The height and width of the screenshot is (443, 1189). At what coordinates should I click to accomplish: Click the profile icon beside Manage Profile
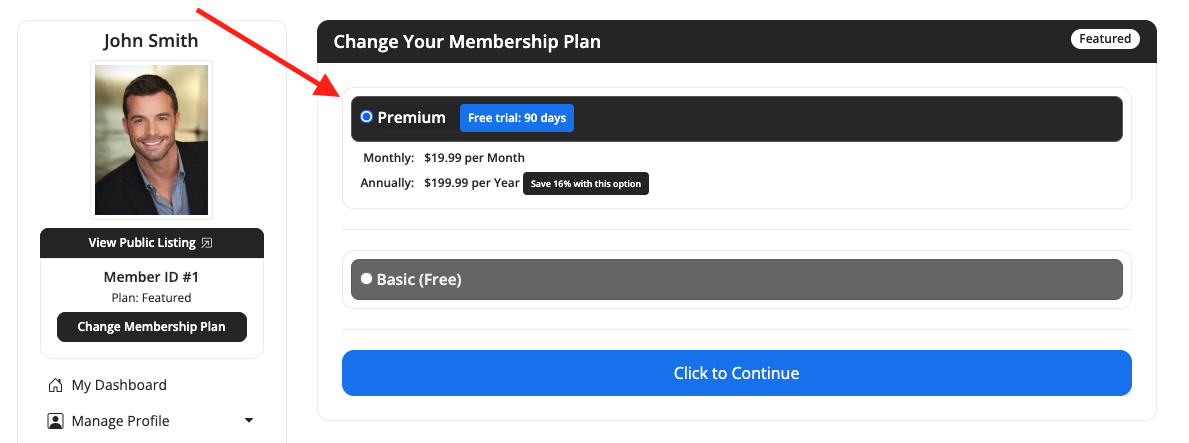tap(55, 421)
